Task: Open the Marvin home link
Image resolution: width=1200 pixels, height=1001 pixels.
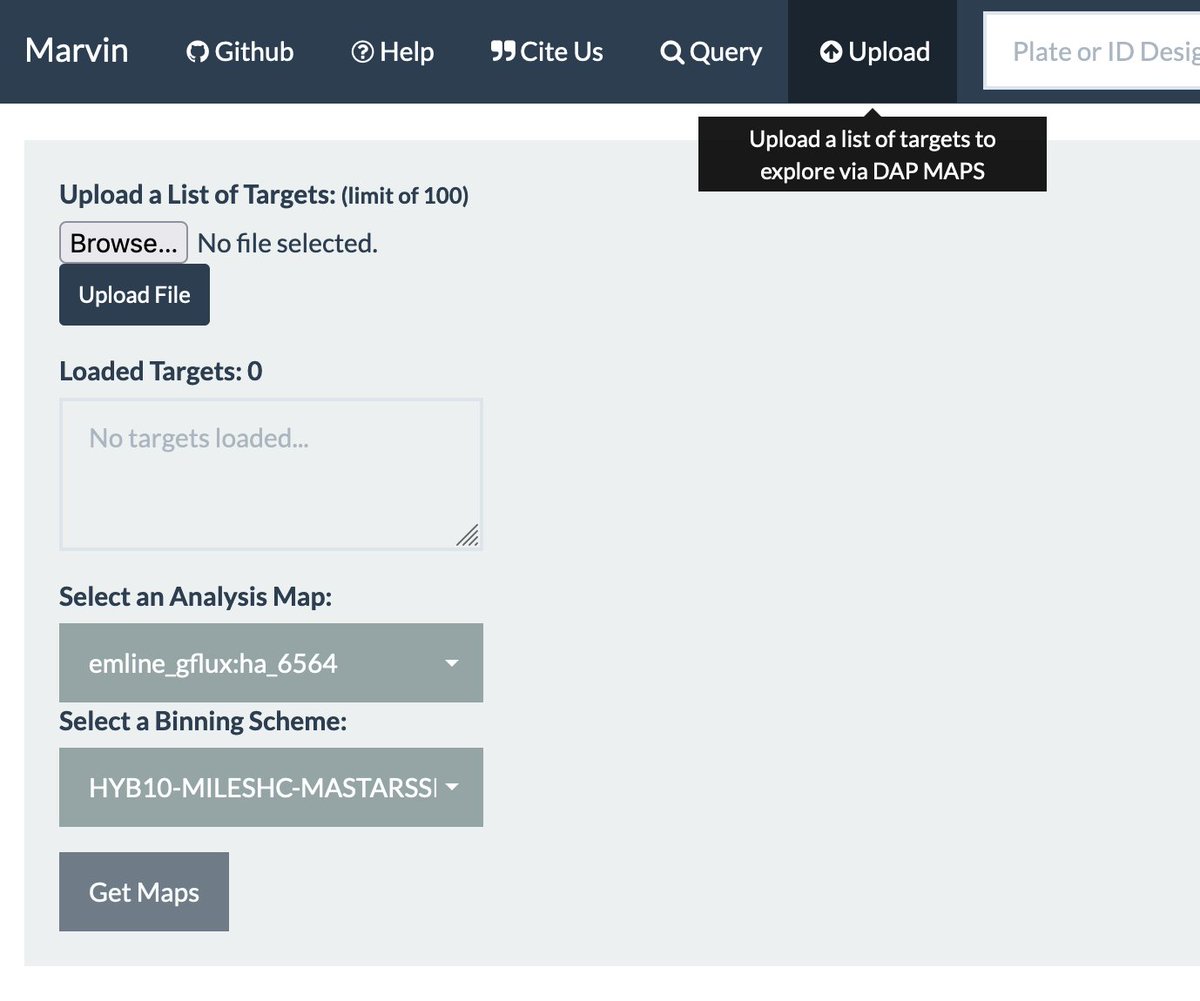Action: click(76, 51)
